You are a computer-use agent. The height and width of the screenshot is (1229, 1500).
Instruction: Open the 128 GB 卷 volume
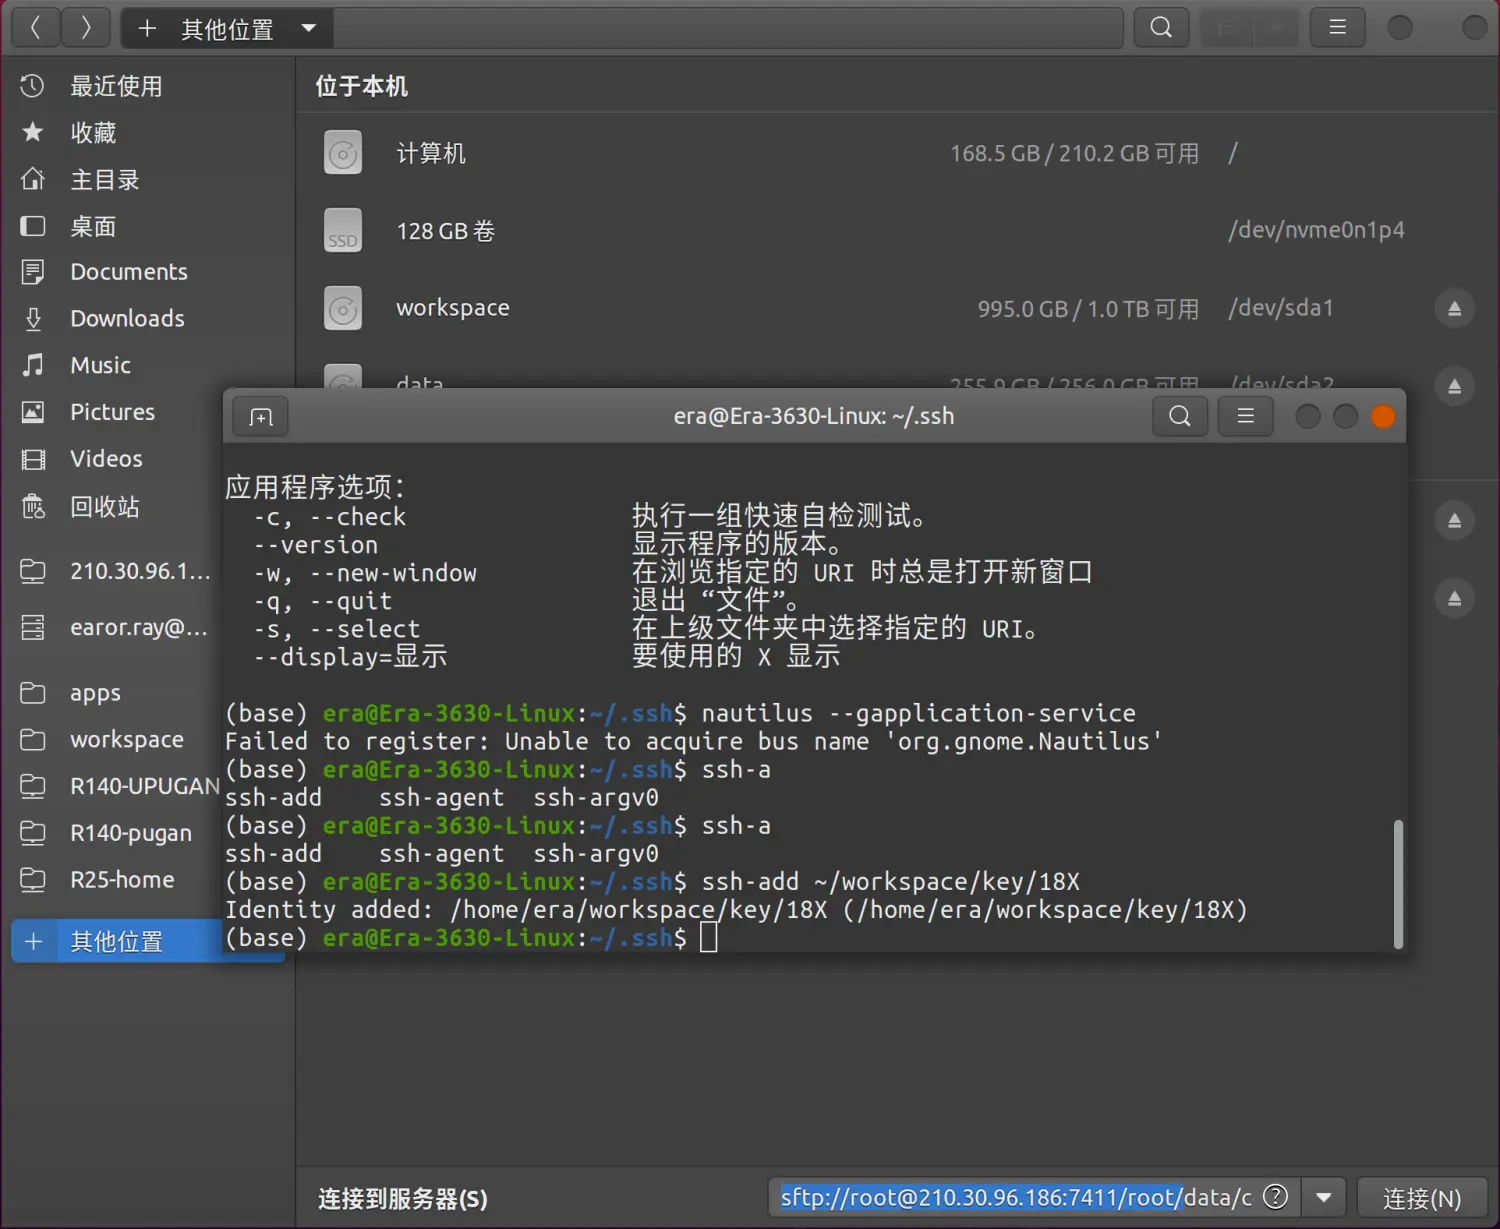tap(445, 231)
